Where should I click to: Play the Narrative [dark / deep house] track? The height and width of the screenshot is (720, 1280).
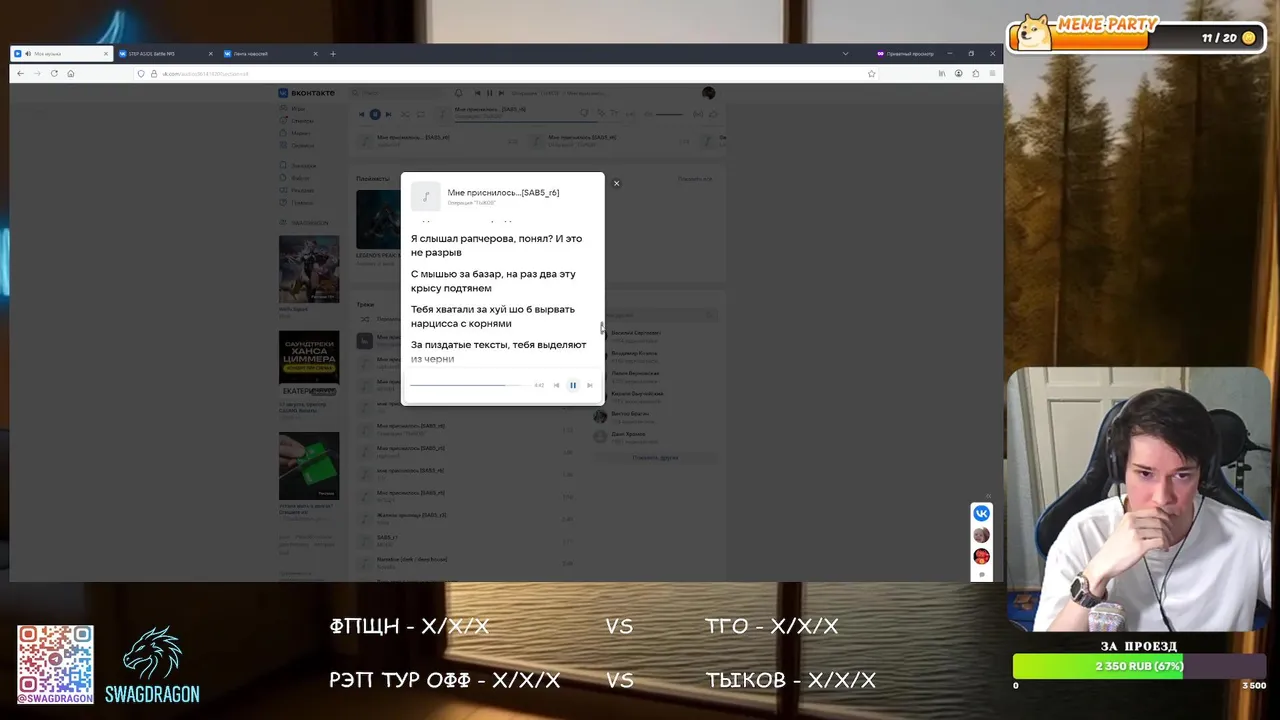point(460,563)
